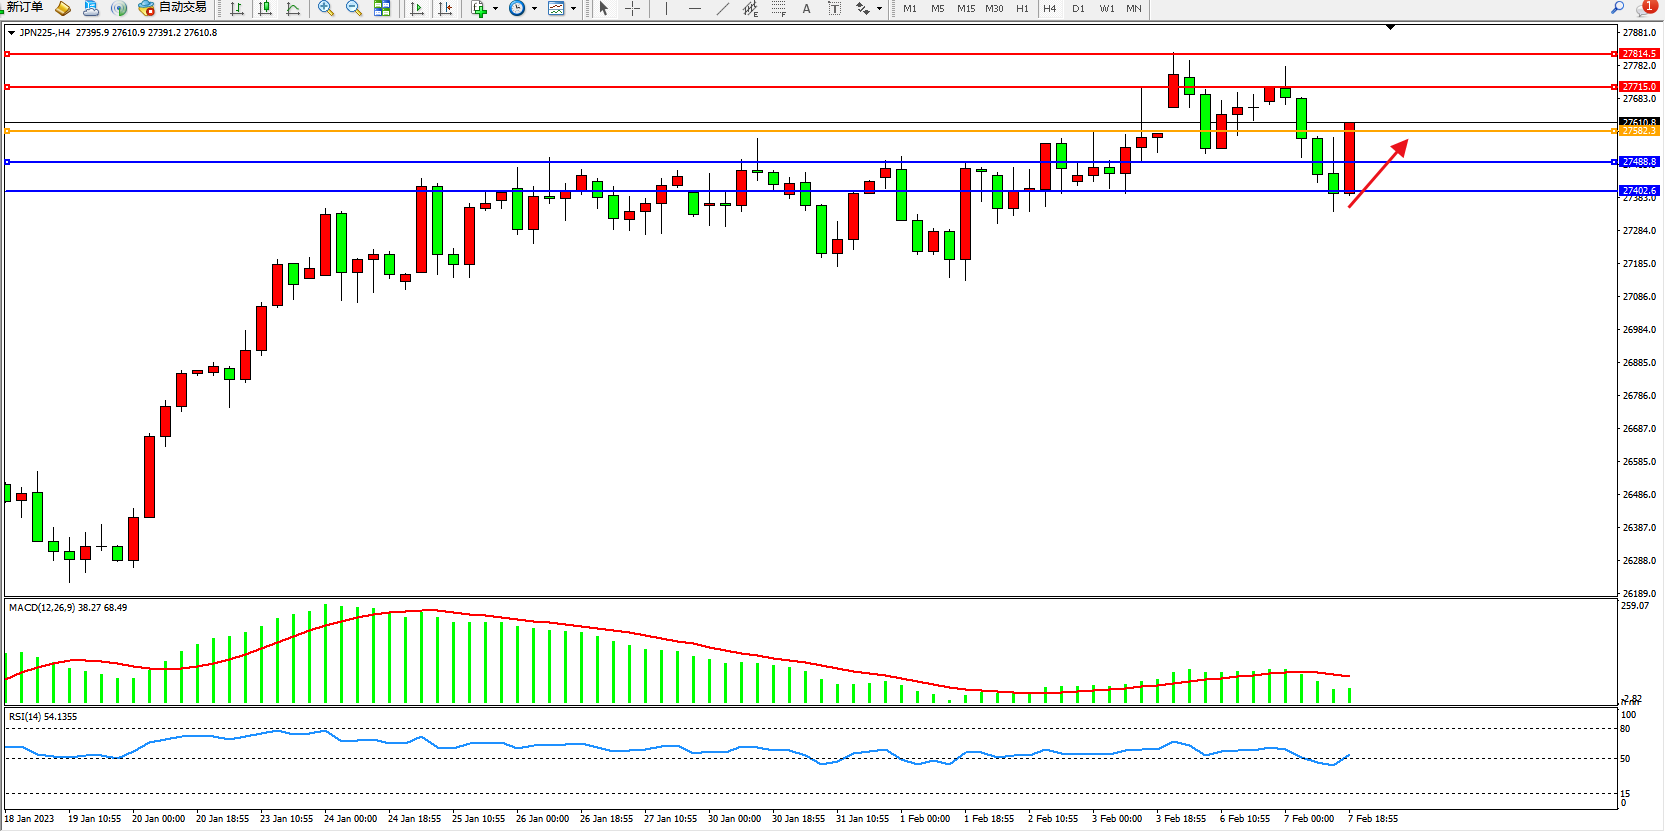Click the red arrow drawn on chart

coord(1378,174)
